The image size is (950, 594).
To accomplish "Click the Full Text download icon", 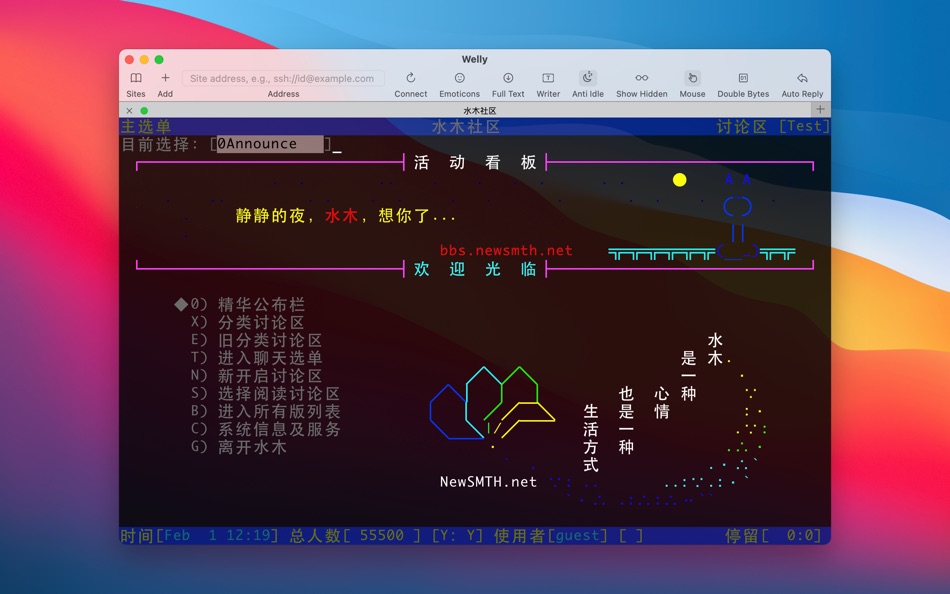I will (508, 78).
